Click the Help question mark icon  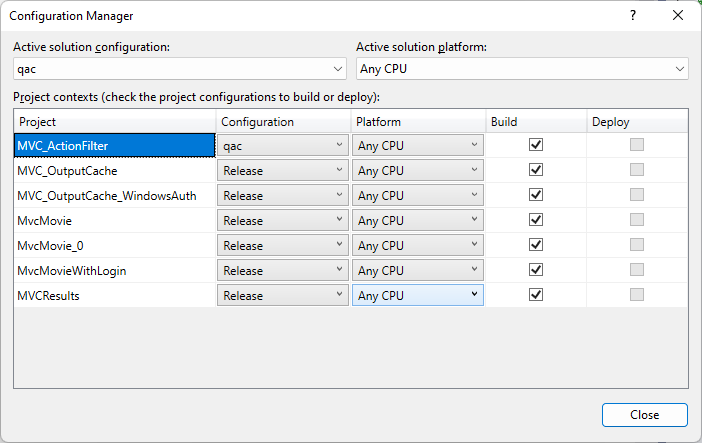point(633,16)
